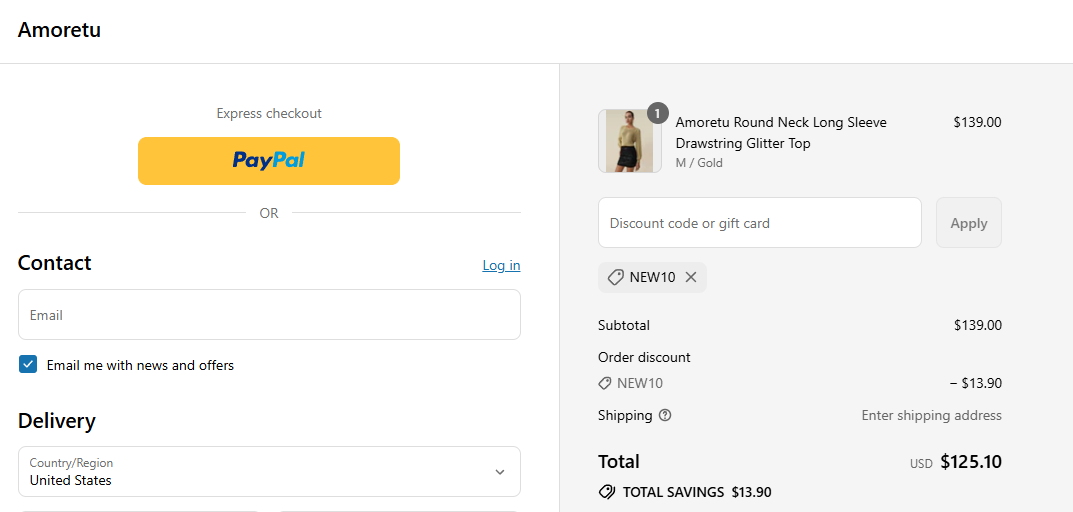The image size is (1073, 512).
Task: Focus the Discount code or gift card field
Action: point(760,222)
